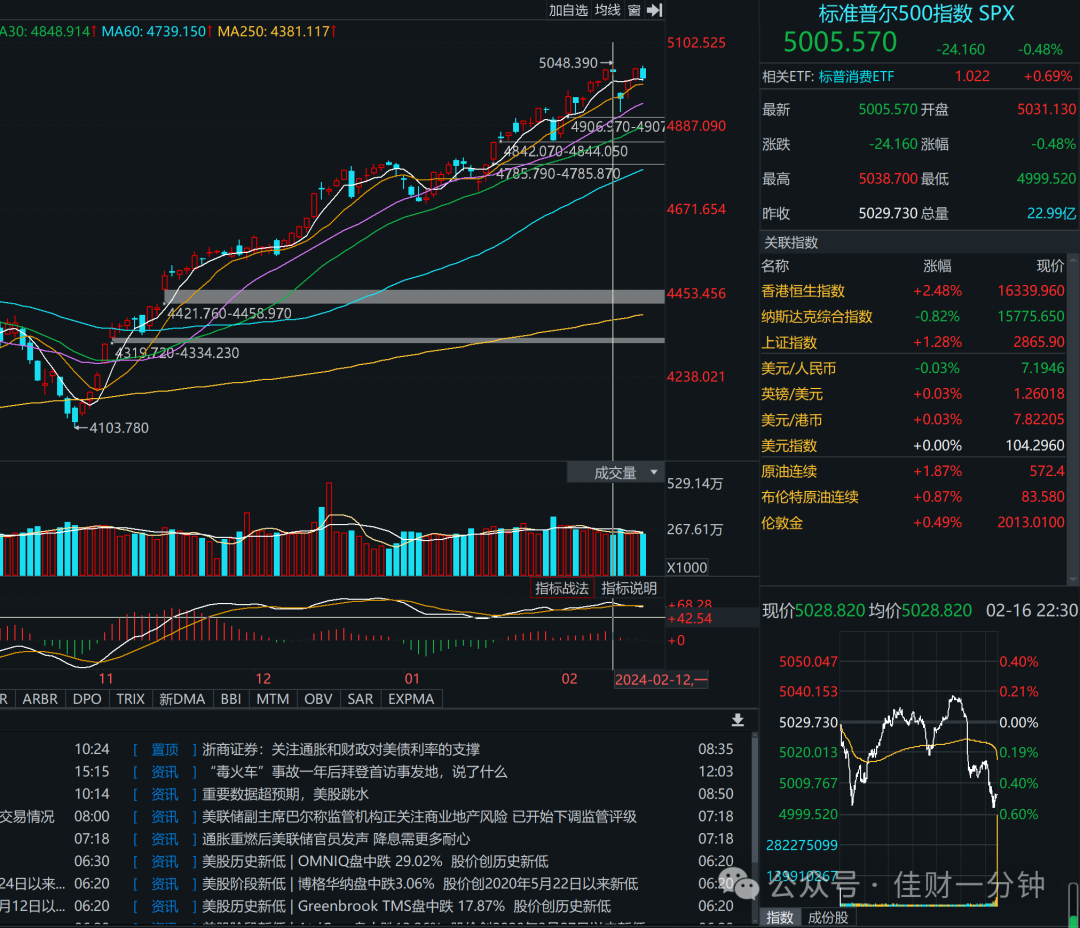The height and width of the screenshot is (928, 1080).
Task: Select the EXPMA indicator tab
Action: point(411,699)
